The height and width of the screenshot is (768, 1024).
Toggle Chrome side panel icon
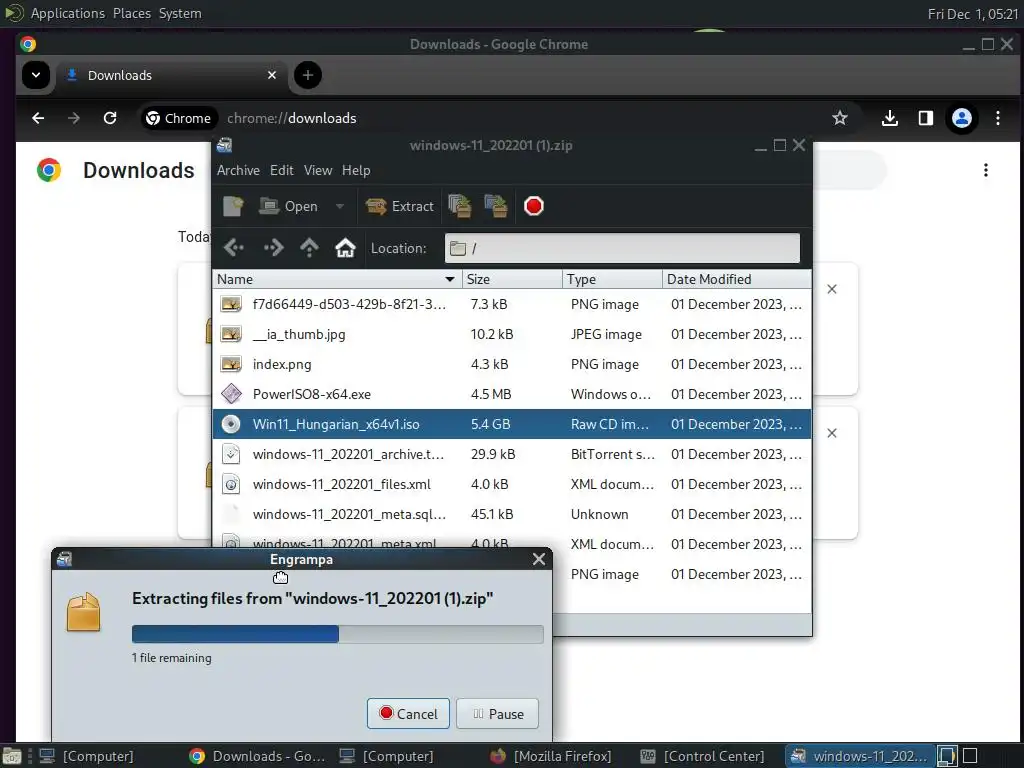click(x=925, y=118)
